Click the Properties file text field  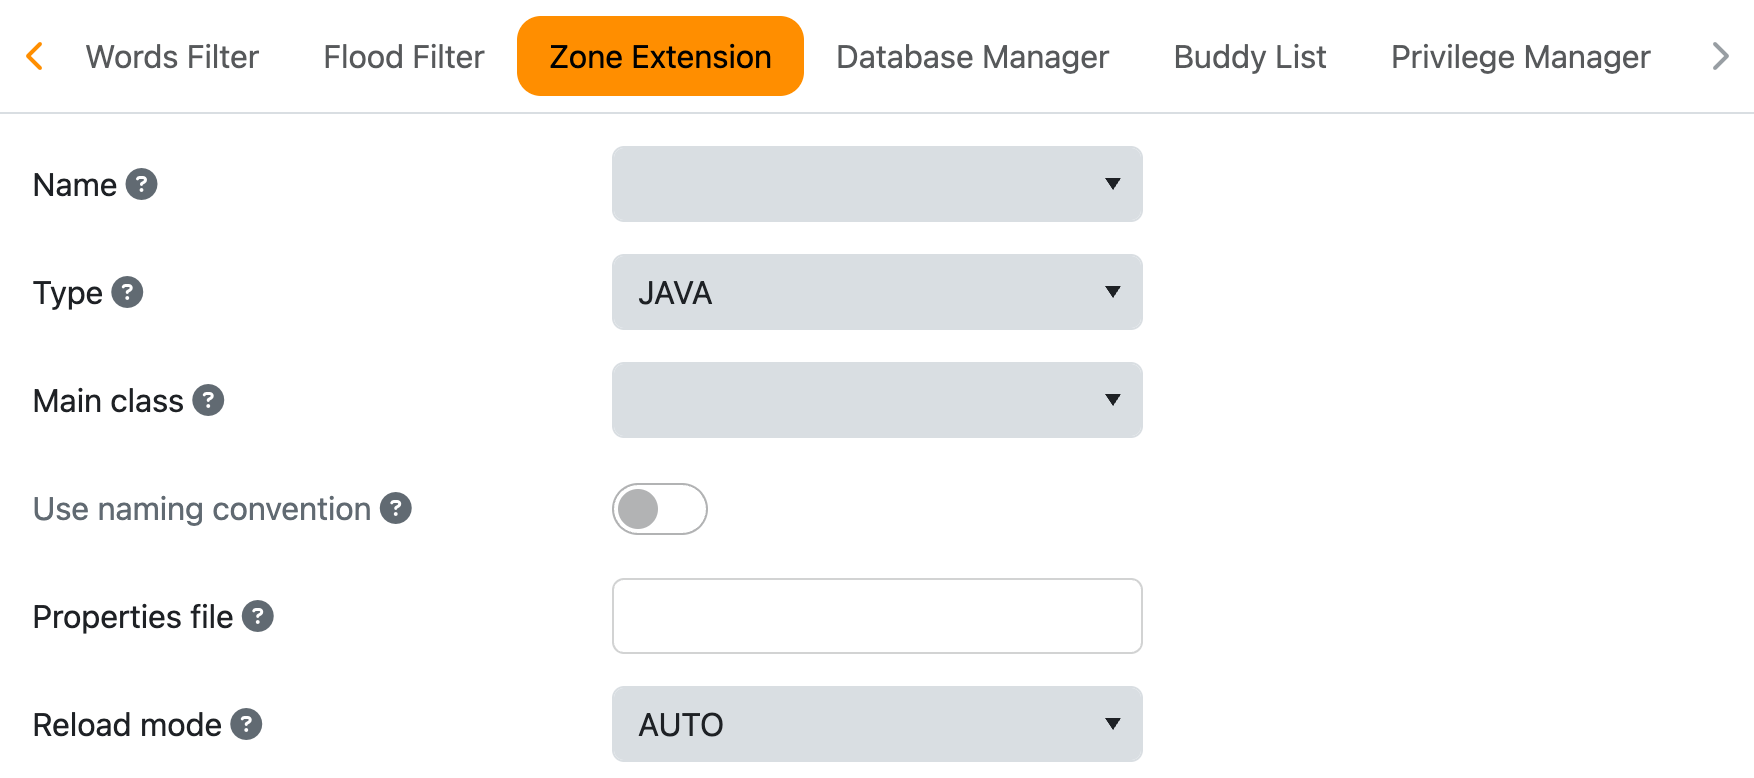(x=876, y=616)
